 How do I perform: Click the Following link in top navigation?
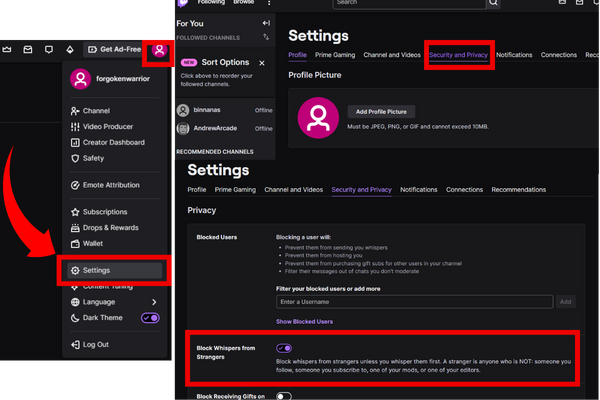click(x=211, y=2)
